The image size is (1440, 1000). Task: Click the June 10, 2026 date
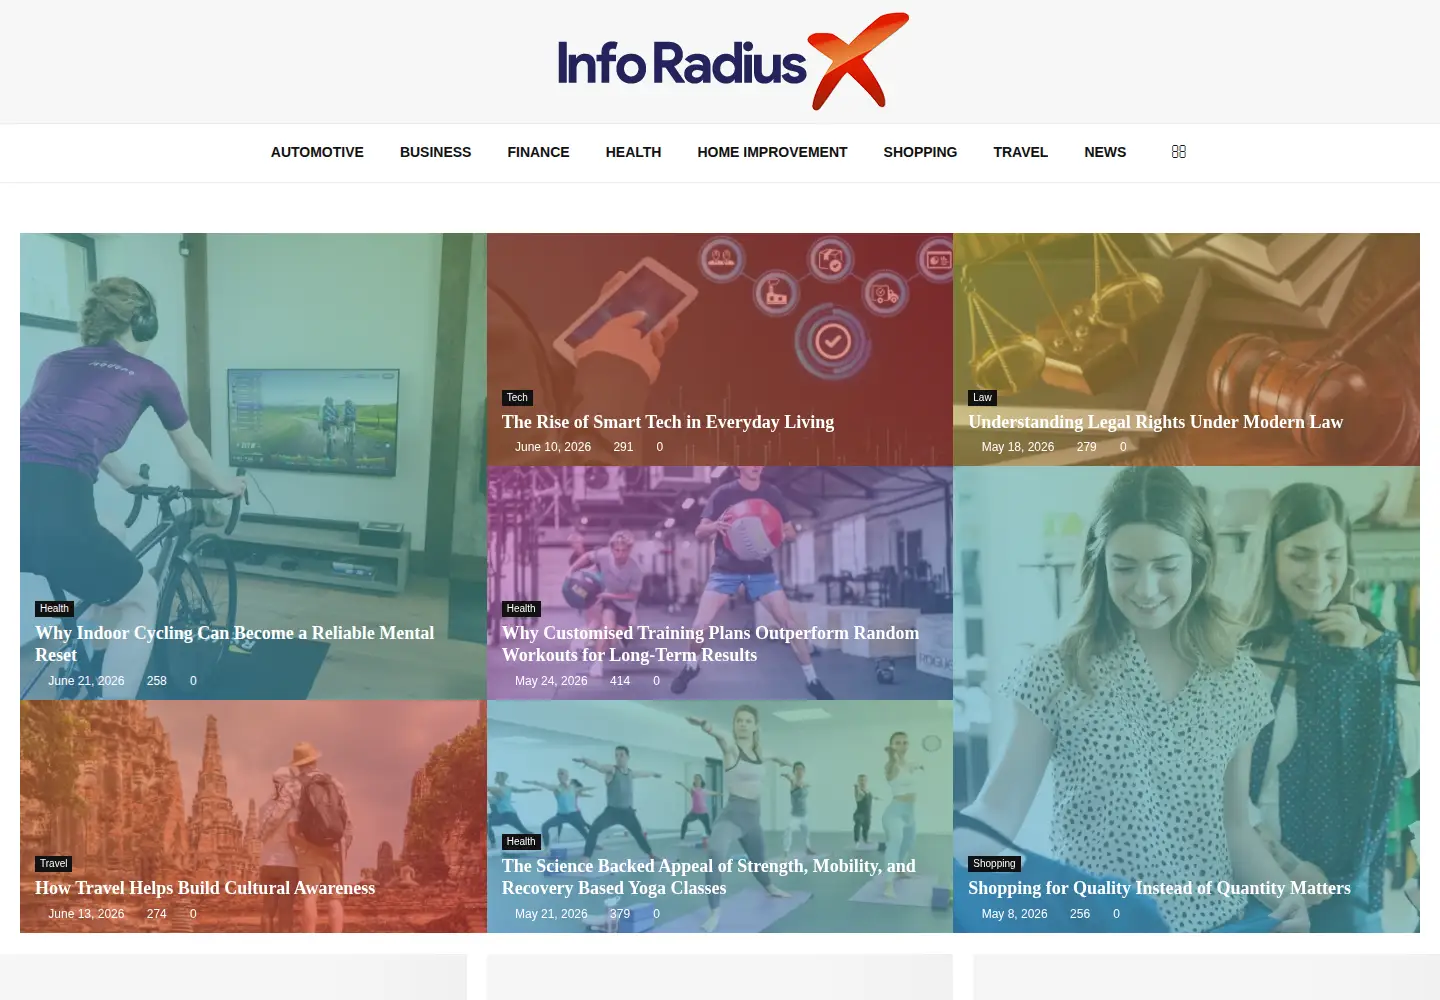(x=553, y=447)
